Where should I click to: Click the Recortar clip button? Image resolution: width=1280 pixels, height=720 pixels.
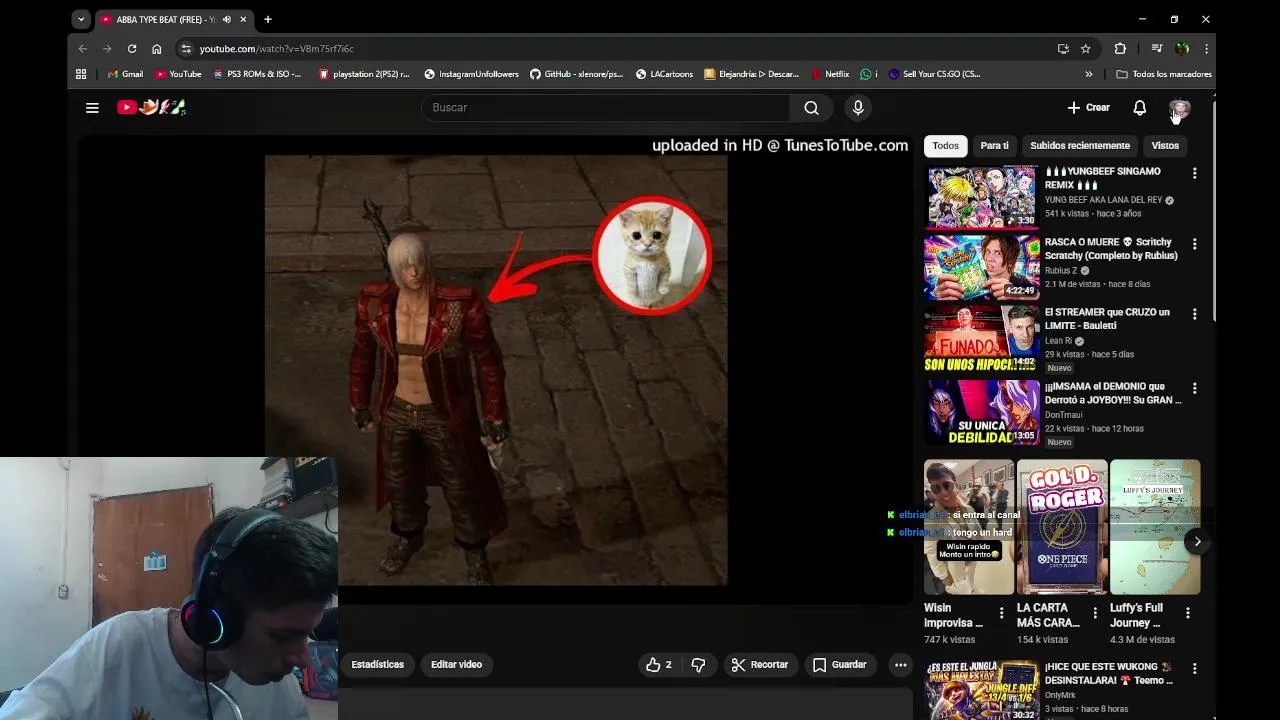[759, 665]
